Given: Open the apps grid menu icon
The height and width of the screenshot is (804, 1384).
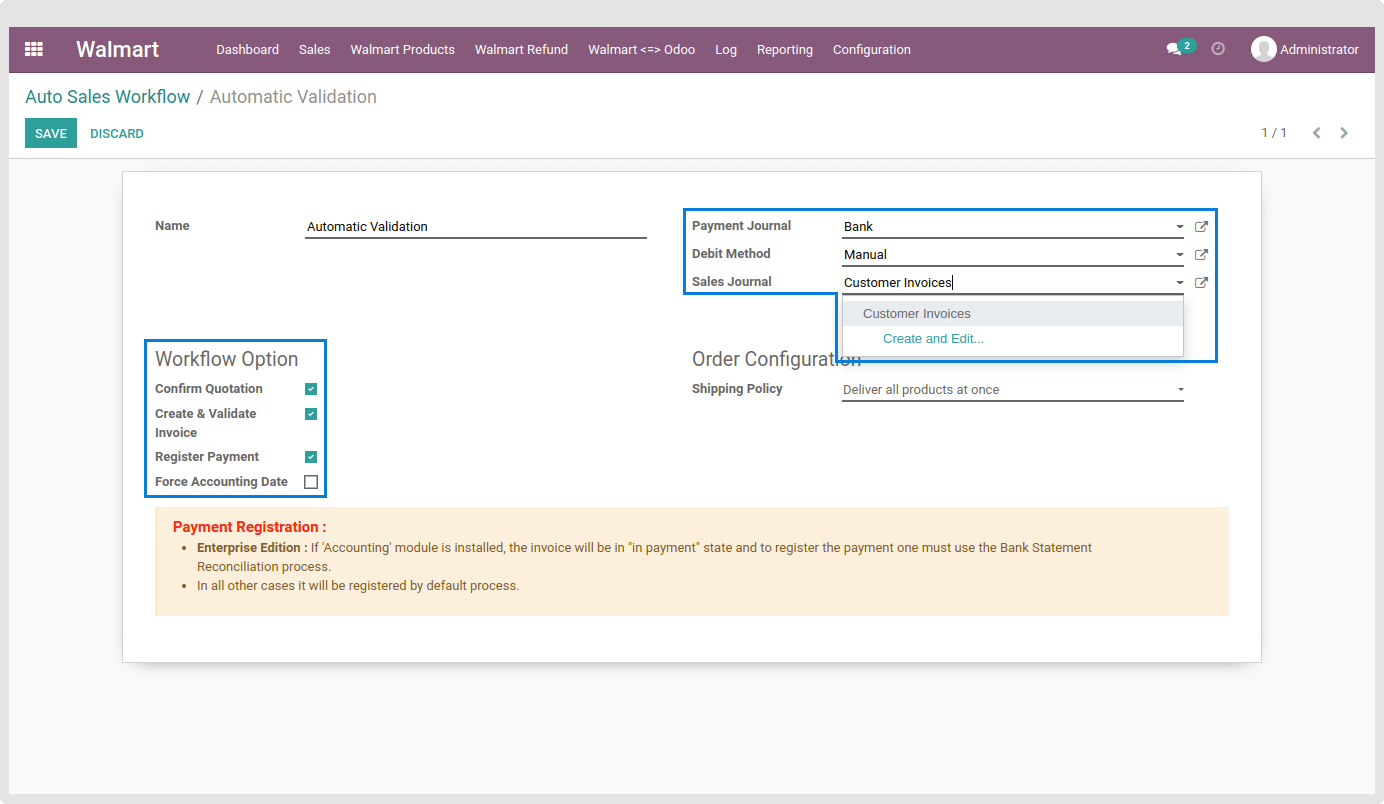Looking at the screenshot, I should pos(34,49).
